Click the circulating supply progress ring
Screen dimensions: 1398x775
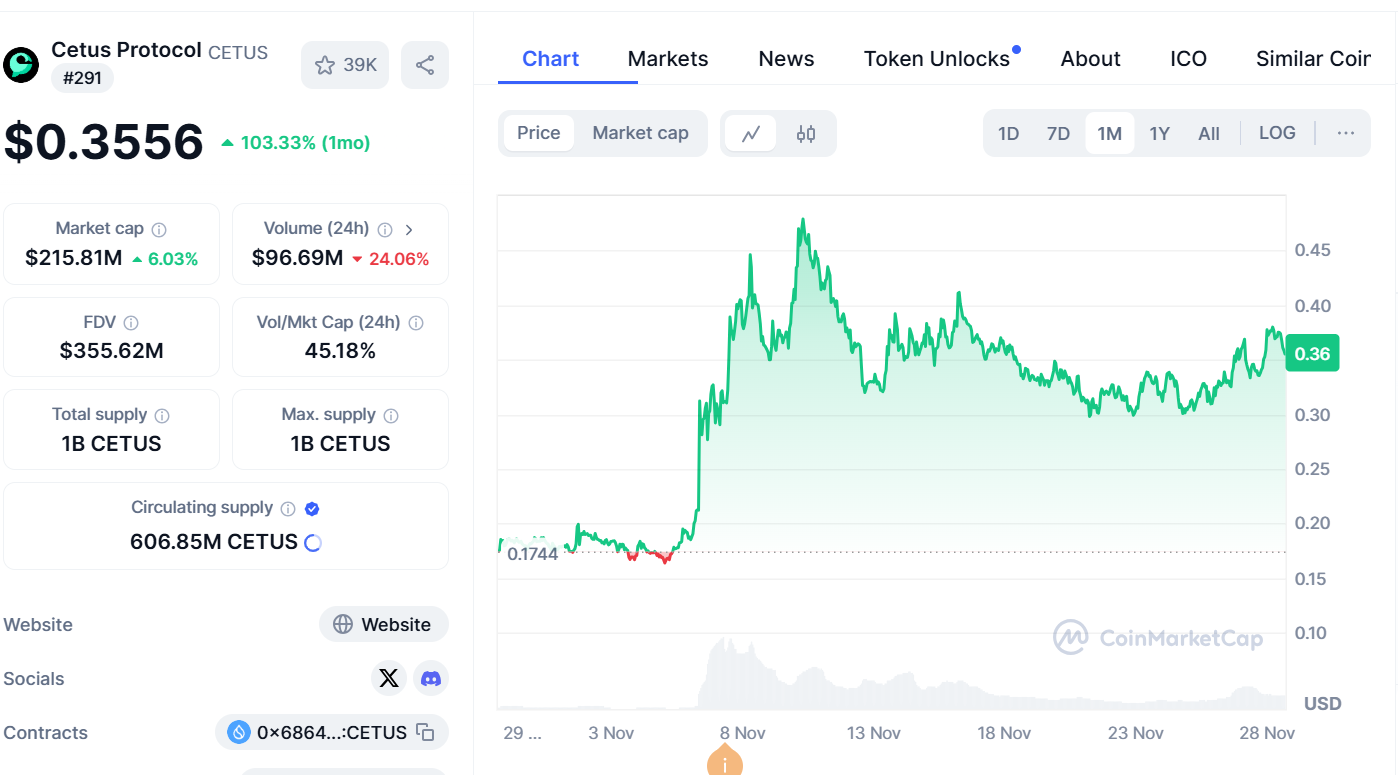coord(312,543)
